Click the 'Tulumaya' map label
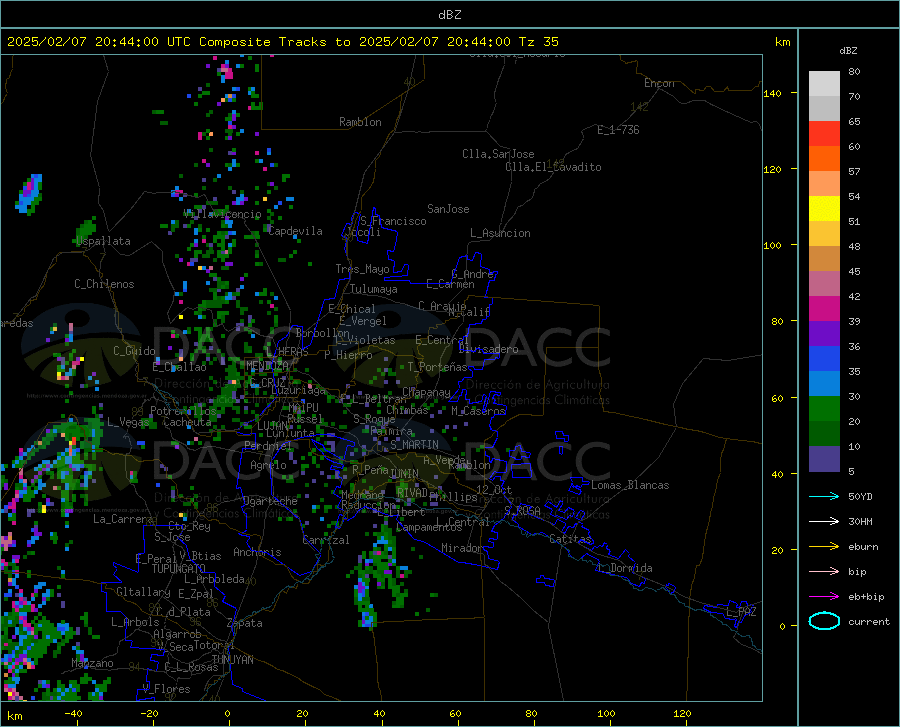900x727 pixels. [374, 289]
